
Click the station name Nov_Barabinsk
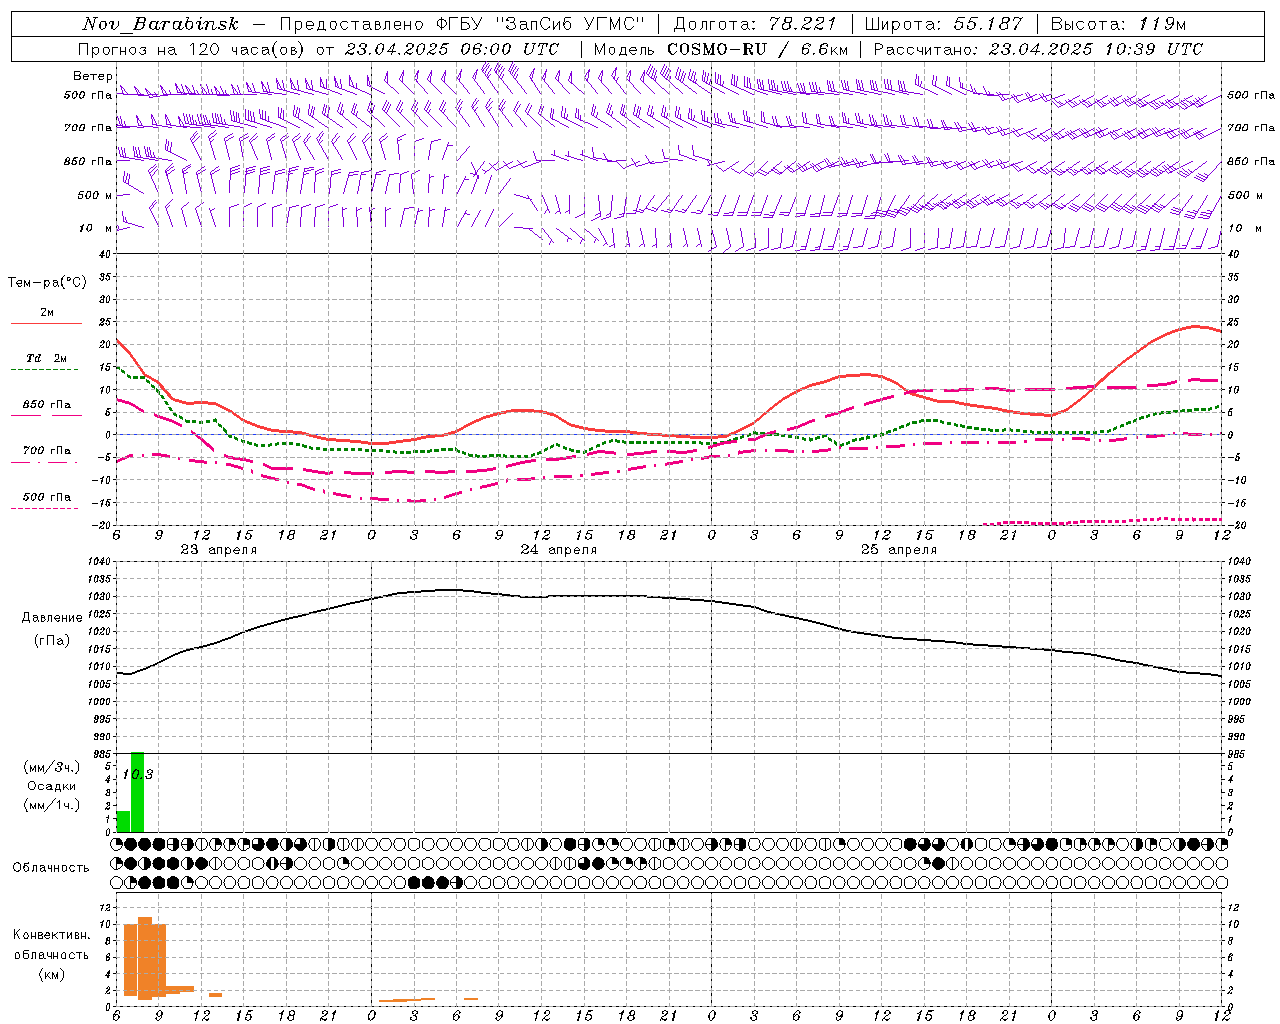[160, 24]
